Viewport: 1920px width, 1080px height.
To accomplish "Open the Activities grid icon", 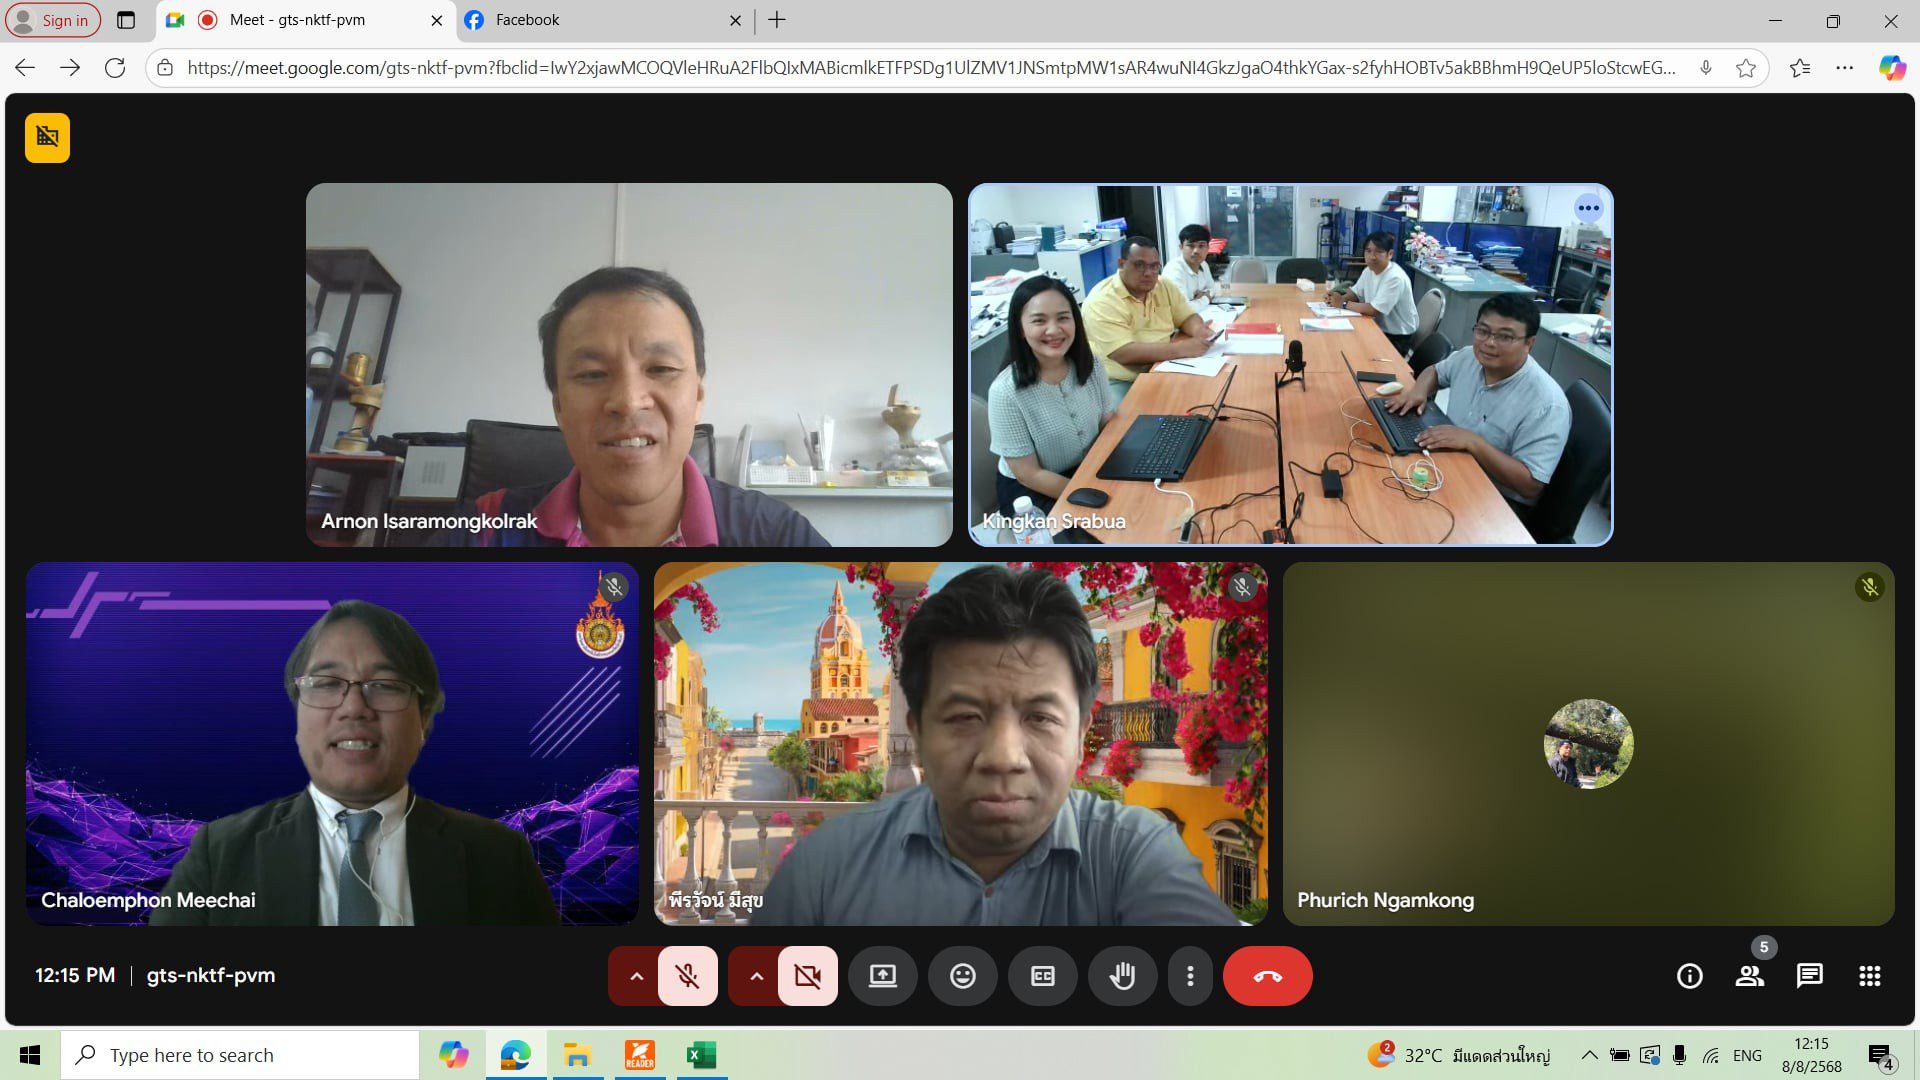I will pyautogui.click(x=1869, y=976).
